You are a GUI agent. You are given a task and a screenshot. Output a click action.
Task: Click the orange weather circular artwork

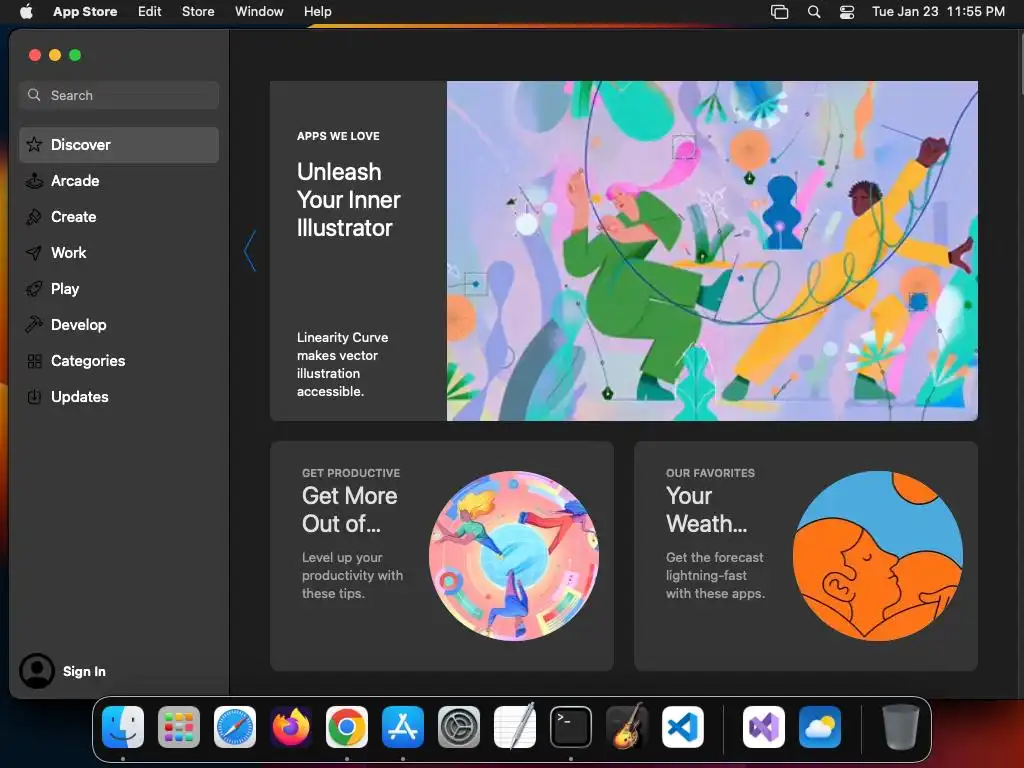[878, 556]
